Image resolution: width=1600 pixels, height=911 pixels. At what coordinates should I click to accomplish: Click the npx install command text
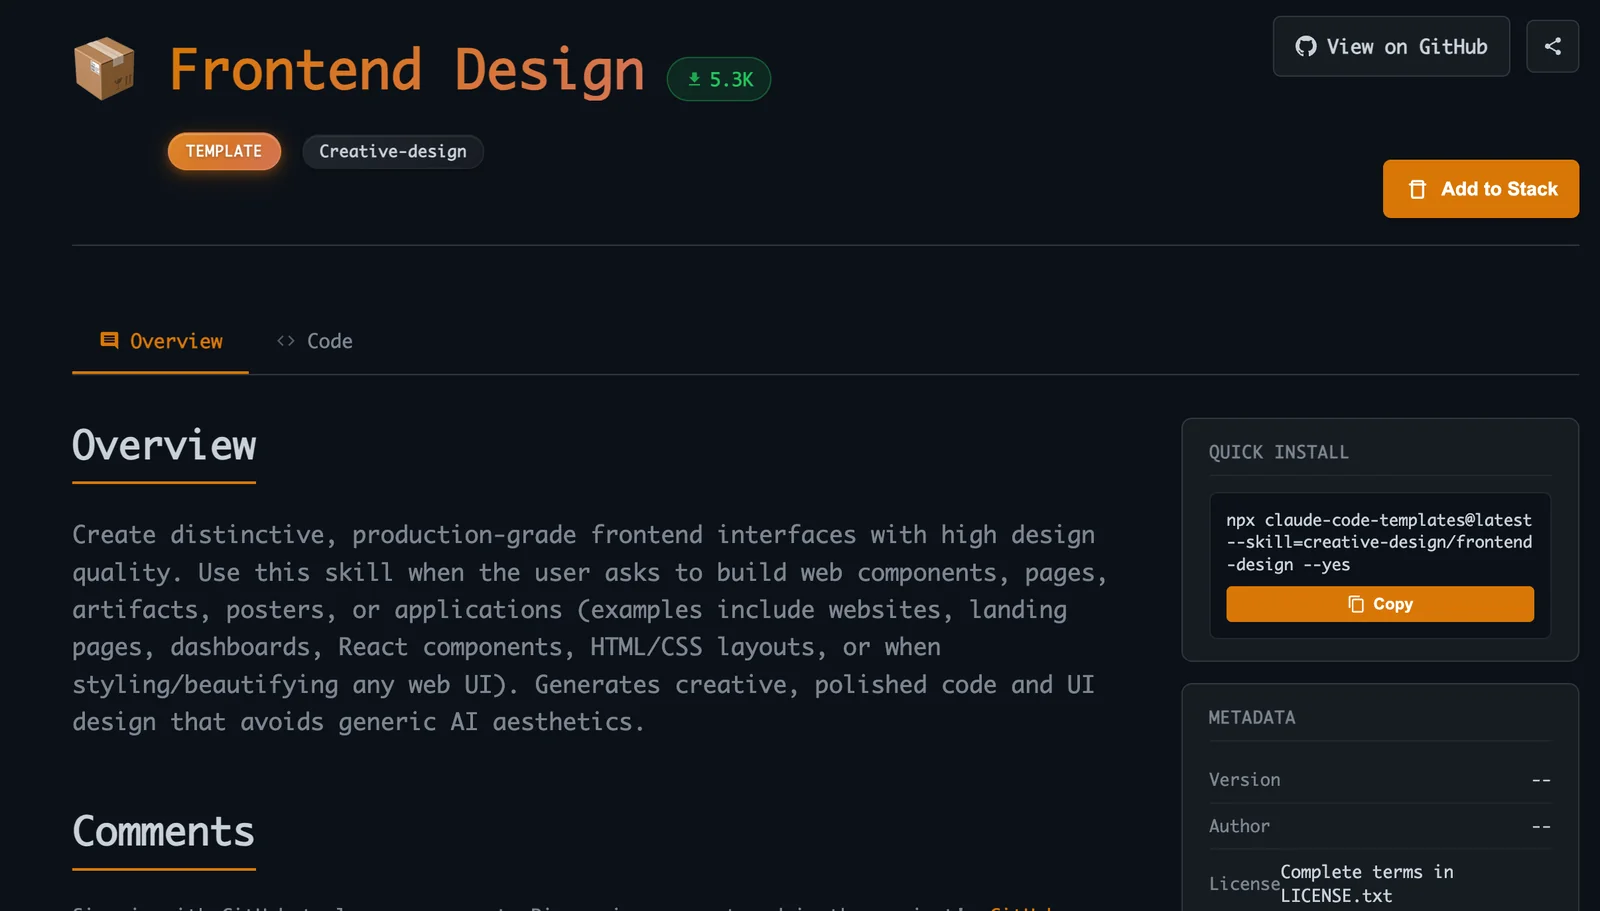(x=1378, y=542)
